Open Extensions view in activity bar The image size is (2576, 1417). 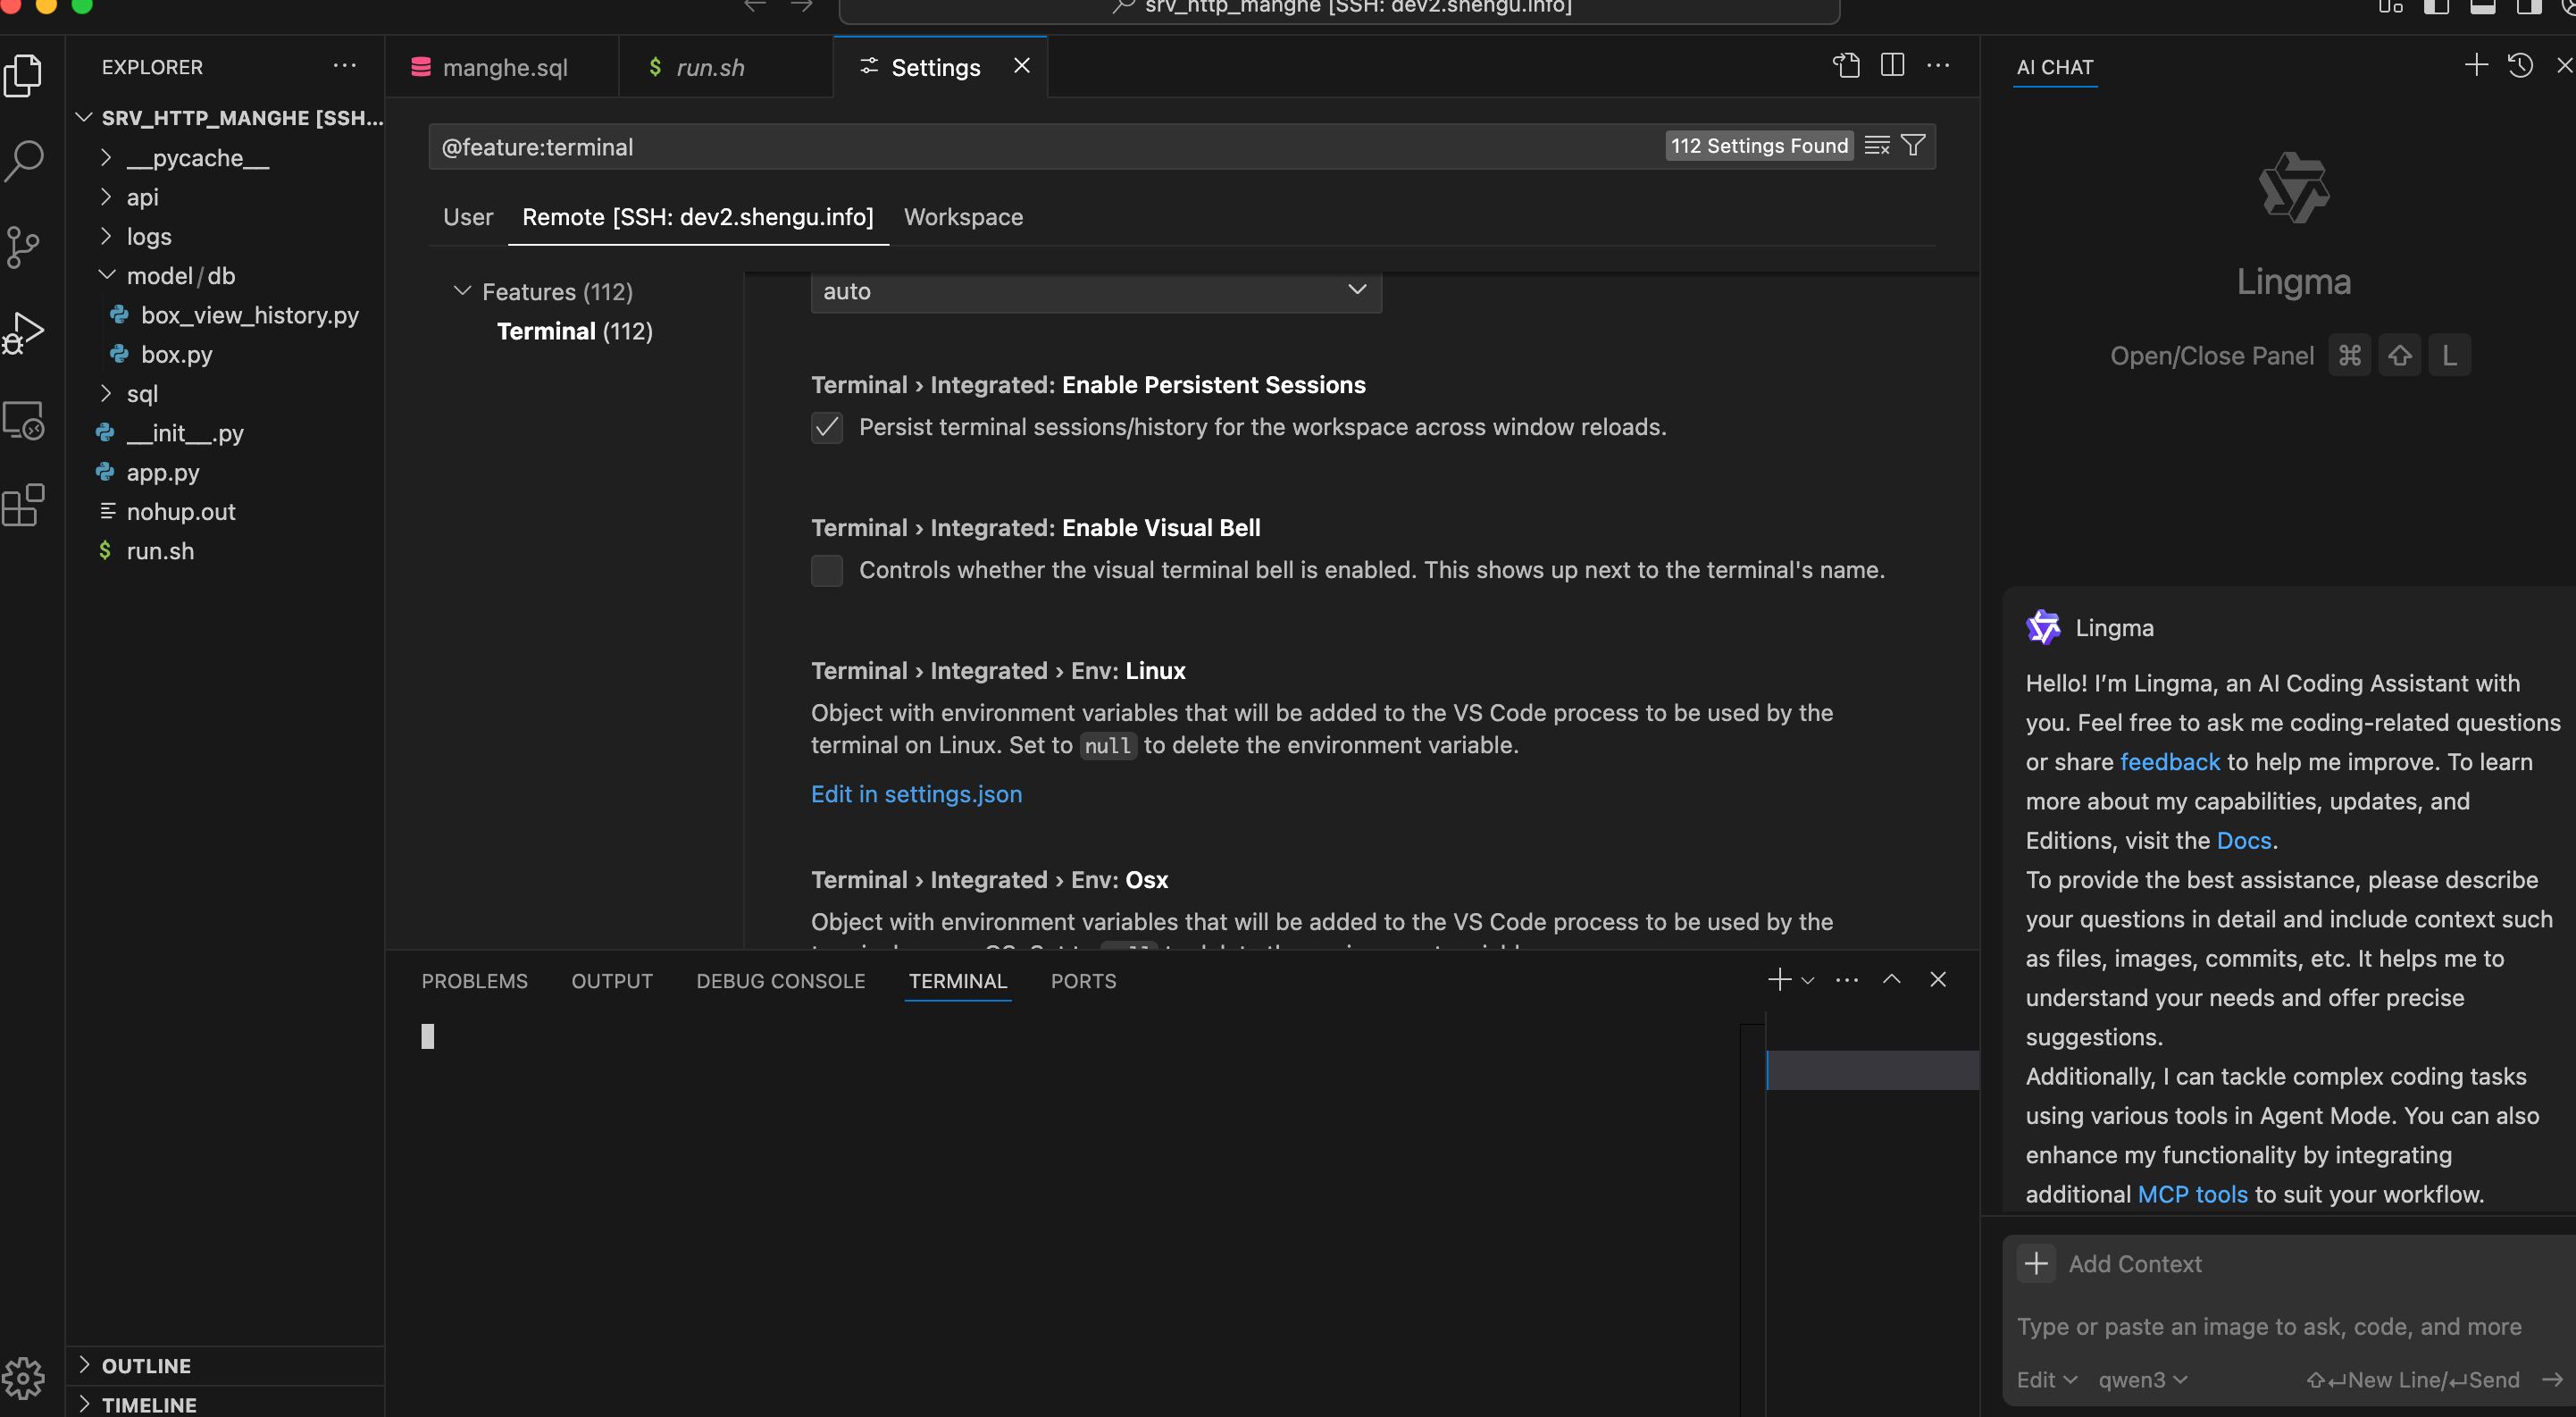tap(24, 505)
